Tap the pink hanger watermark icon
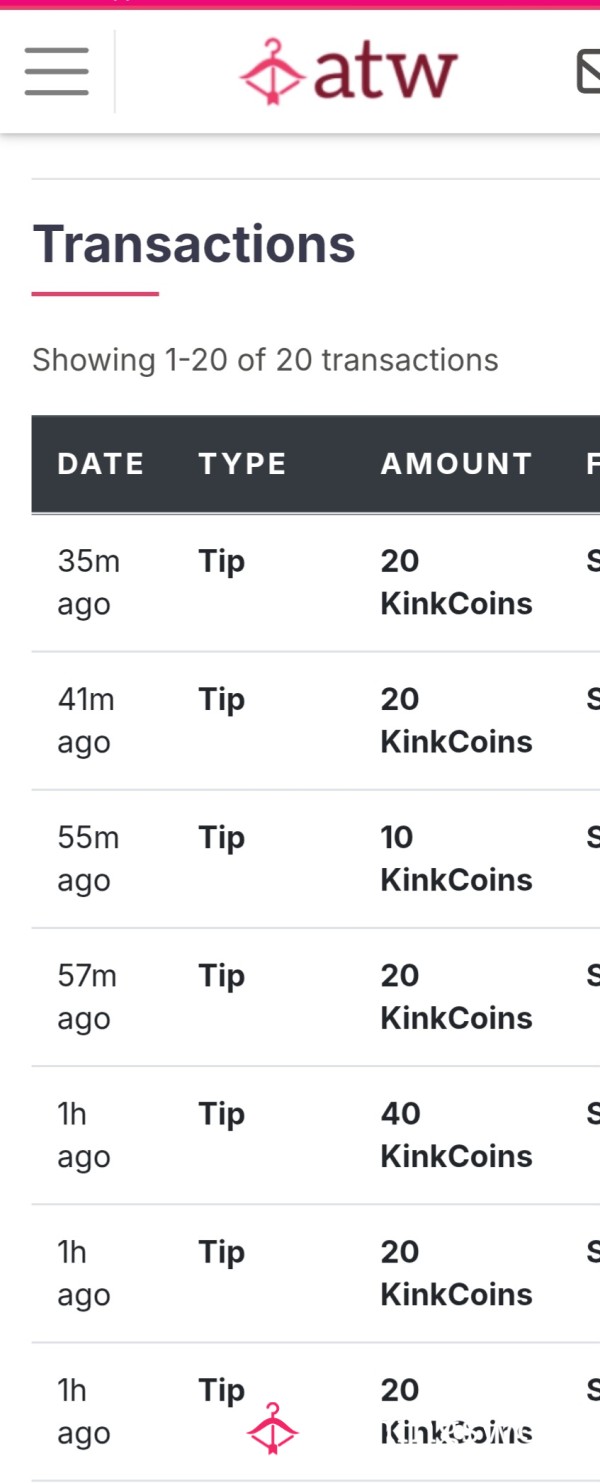The image size is (600, 1483). tap(272, 1428)
